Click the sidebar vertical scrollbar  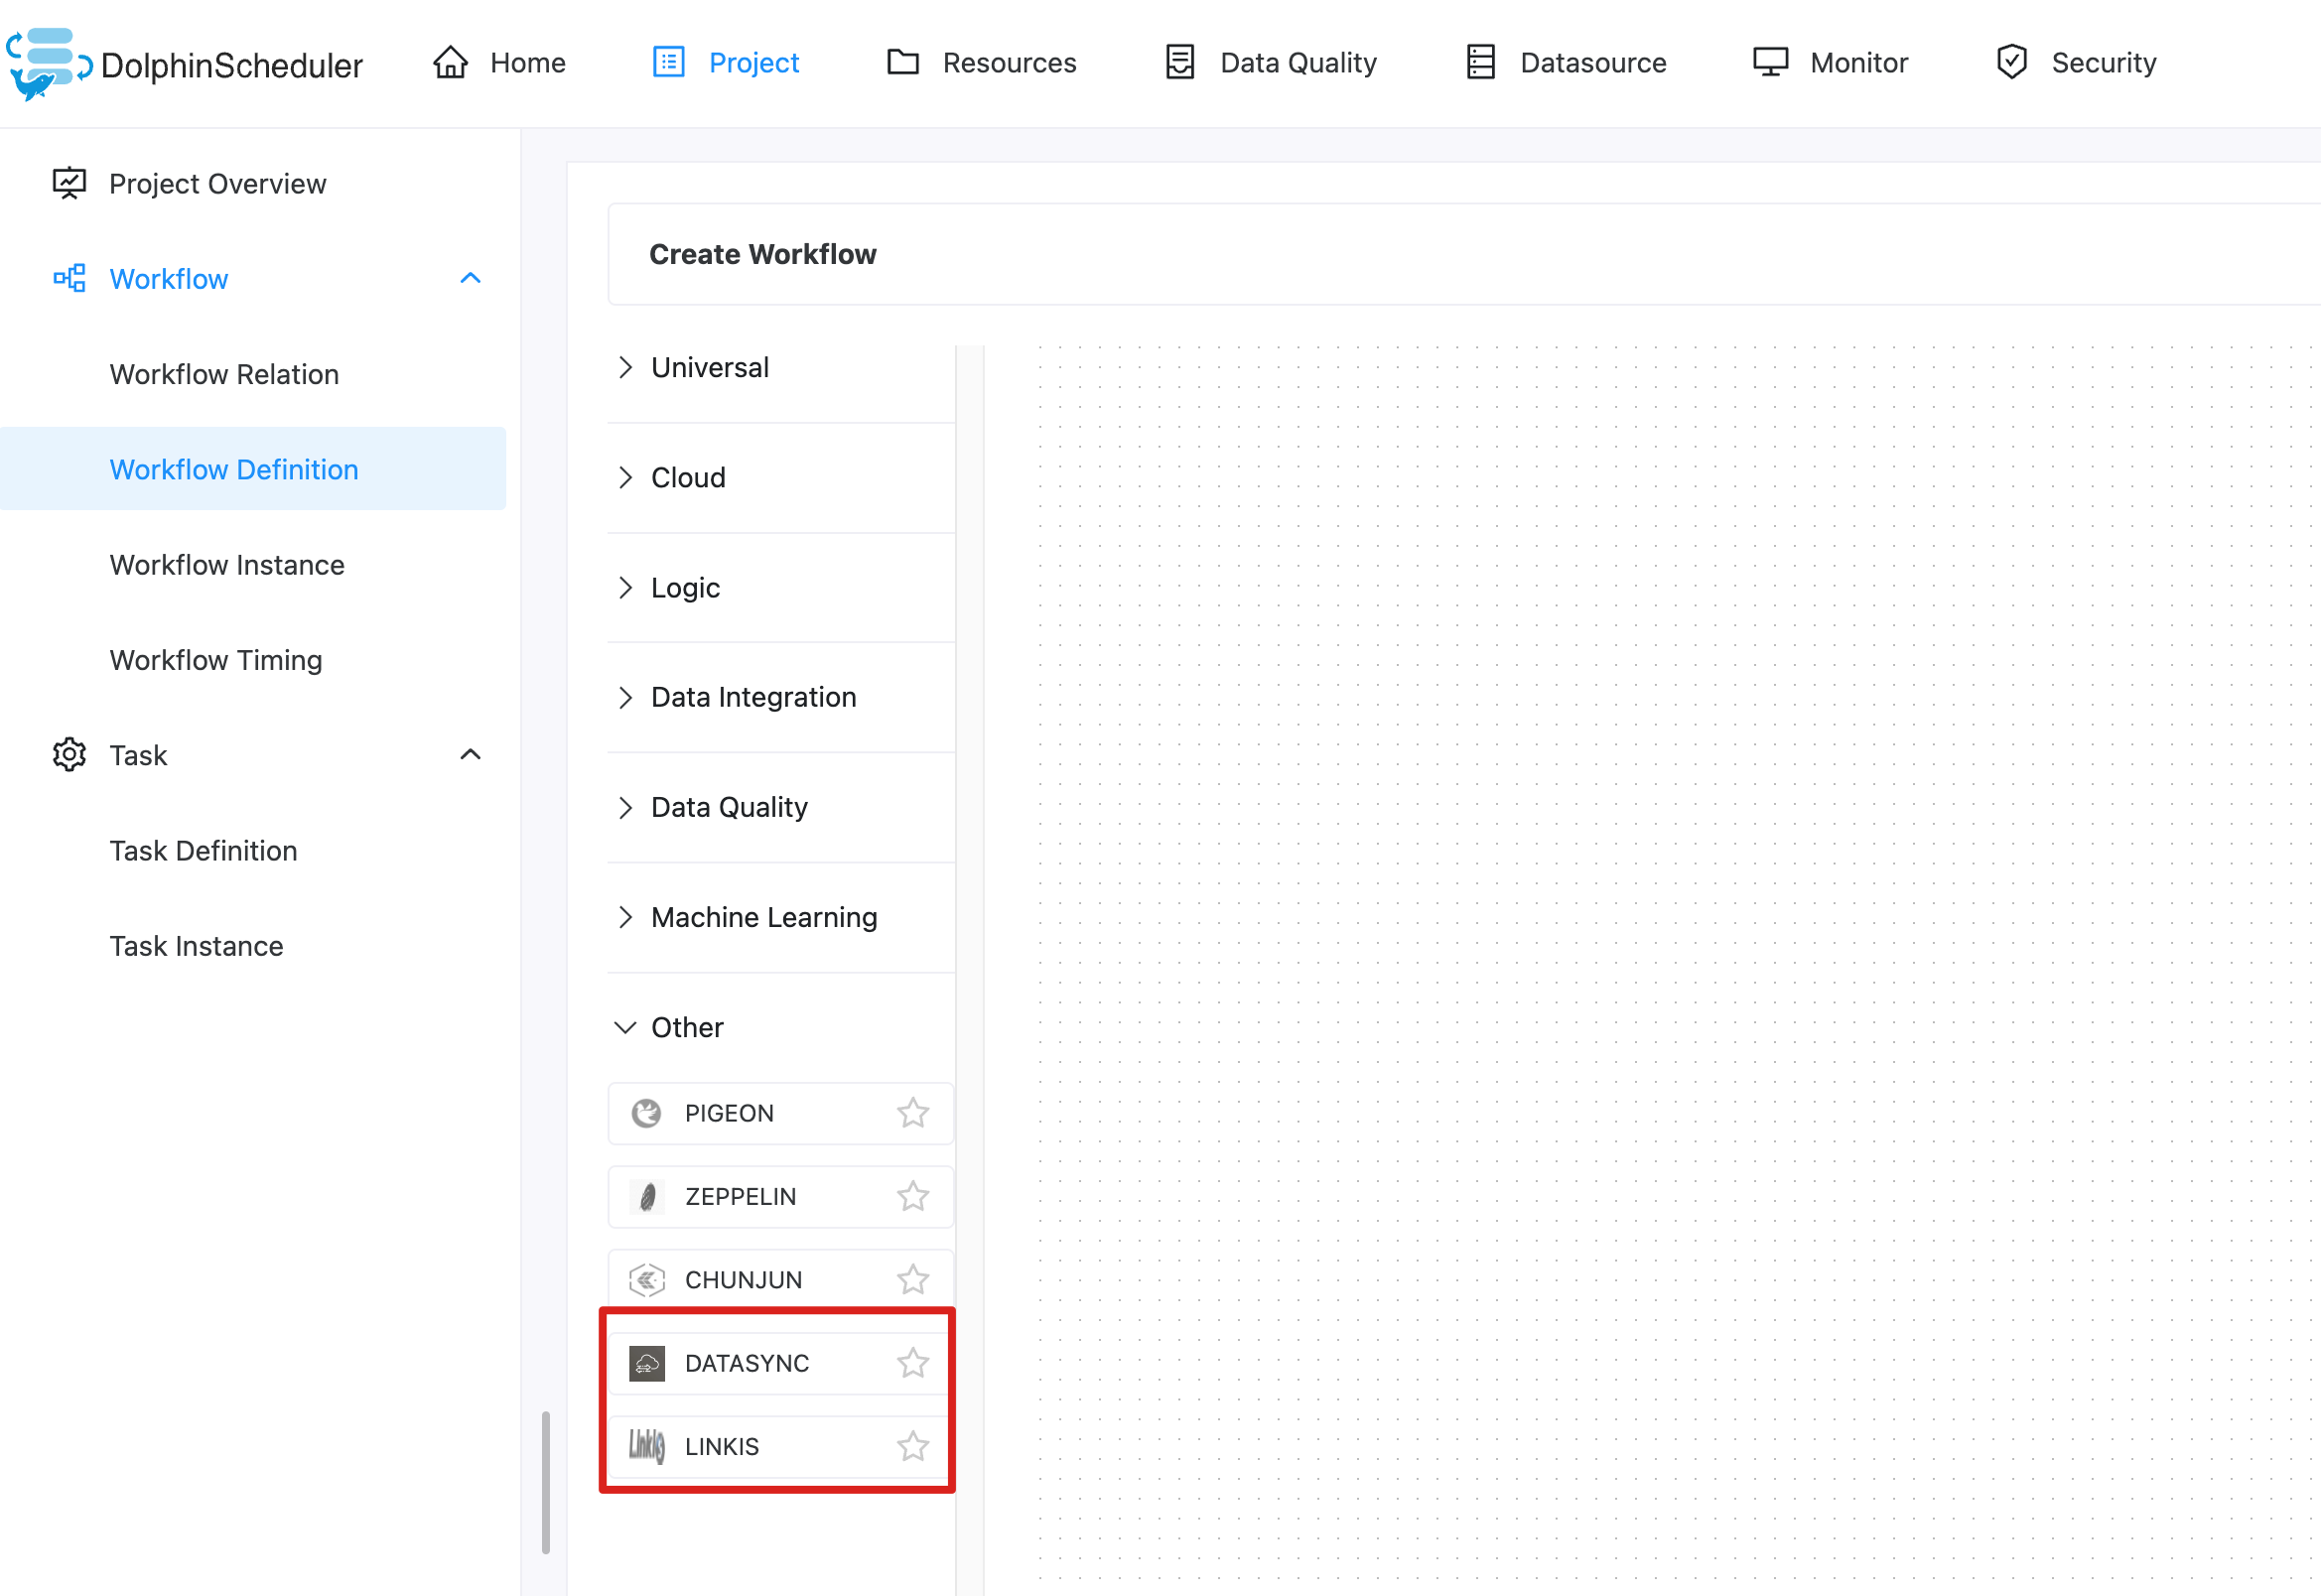coord(545,1482)
